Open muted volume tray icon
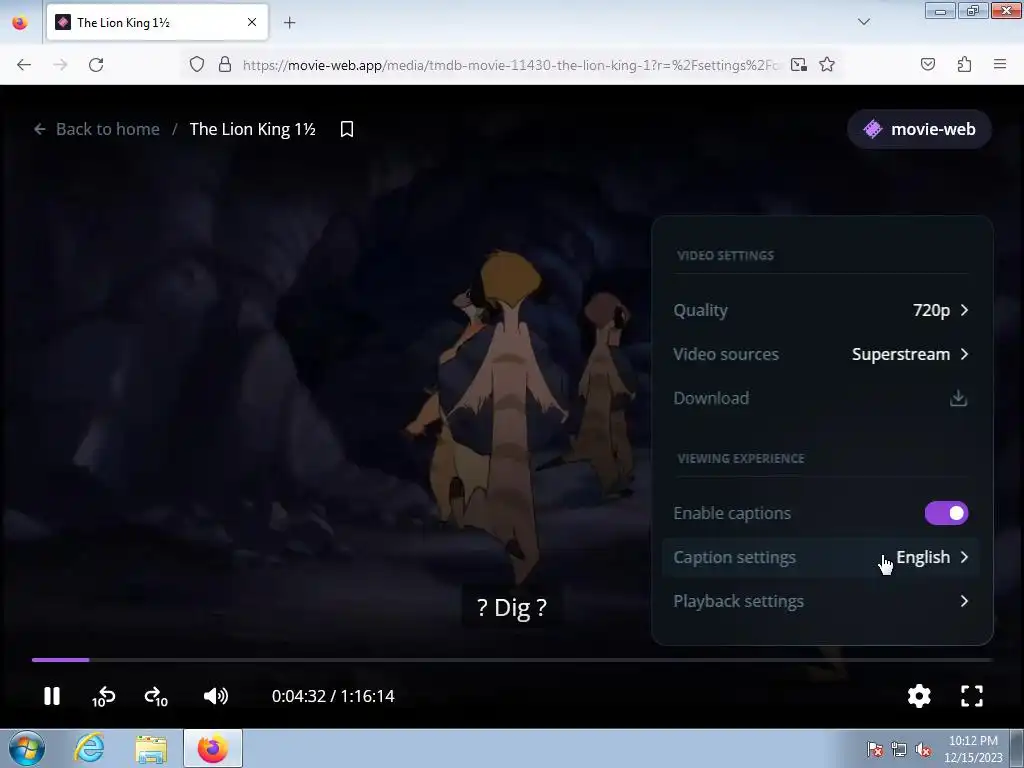 (x=923, y=749)
